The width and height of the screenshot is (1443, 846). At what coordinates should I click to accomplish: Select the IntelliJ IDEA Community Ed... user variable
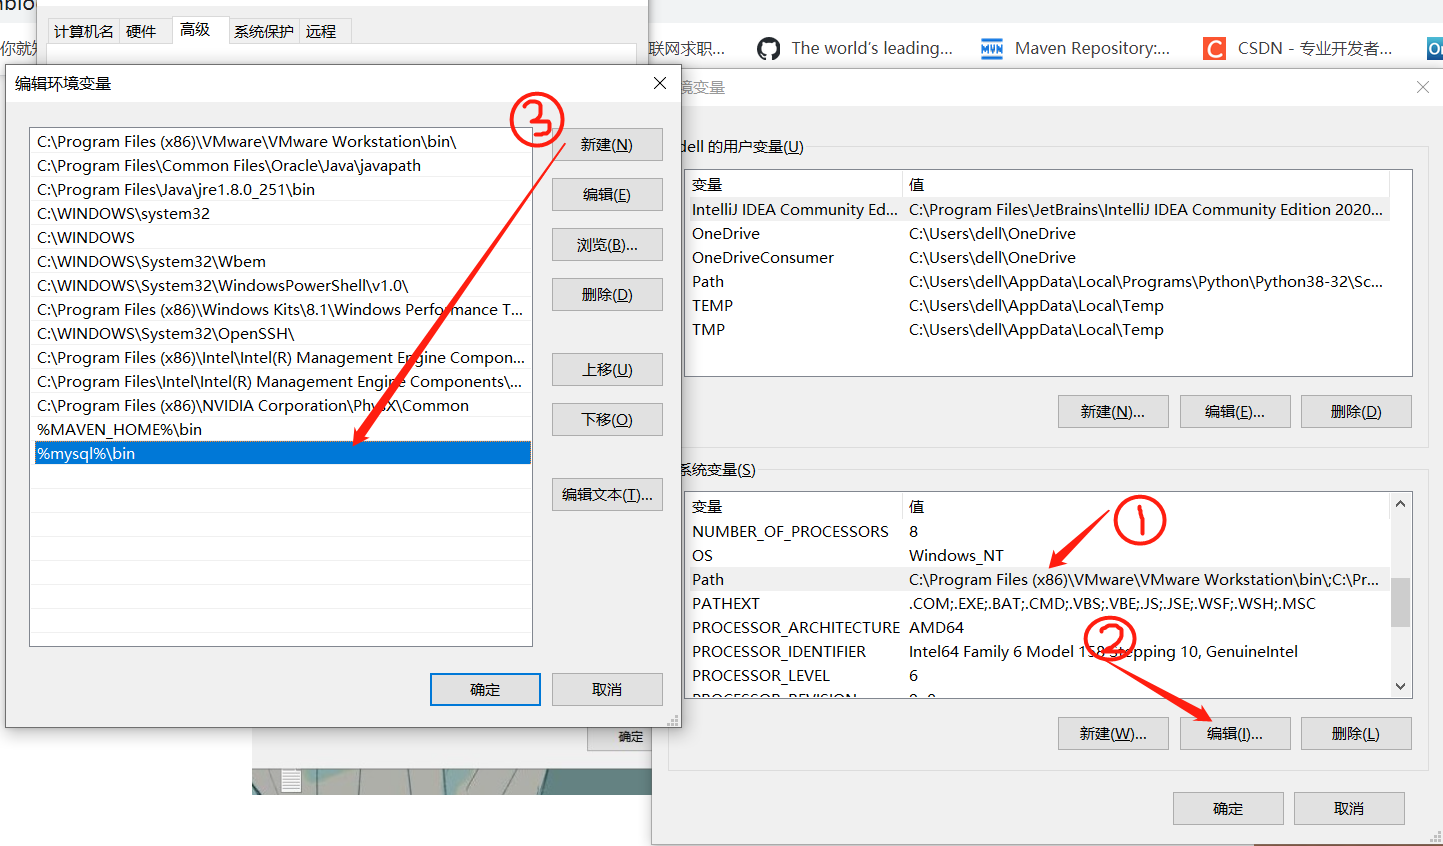[1038, 210]
